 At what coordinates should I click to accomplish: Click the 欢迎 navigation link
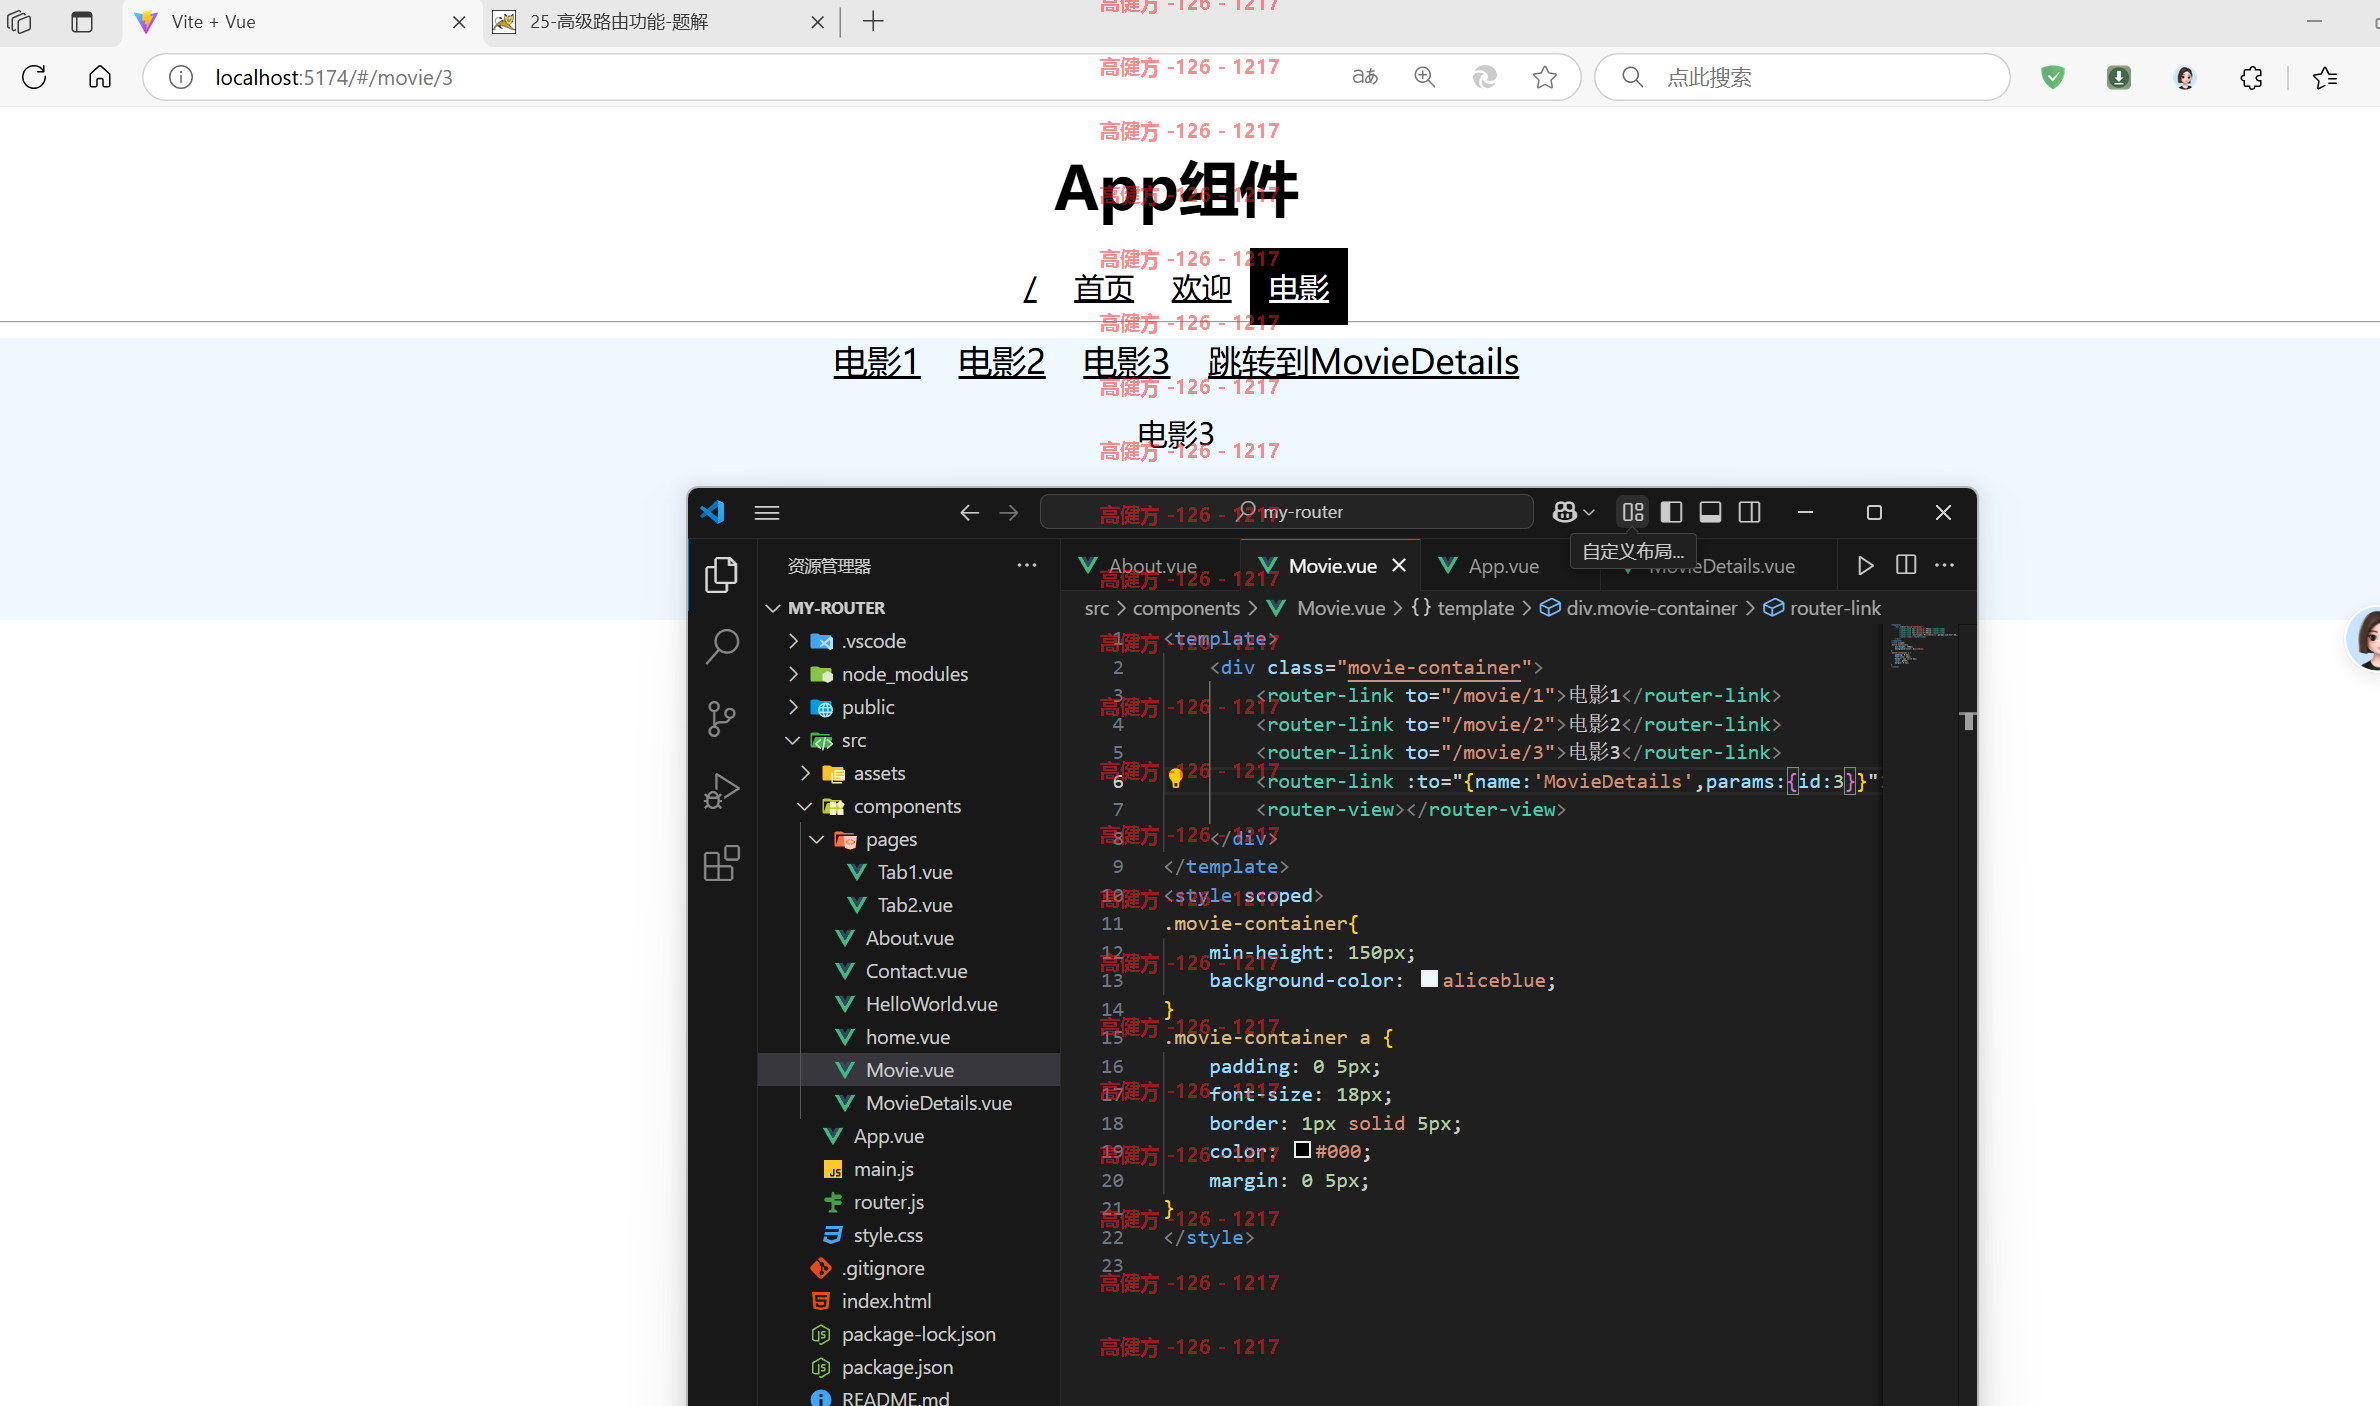[1201, 288]
